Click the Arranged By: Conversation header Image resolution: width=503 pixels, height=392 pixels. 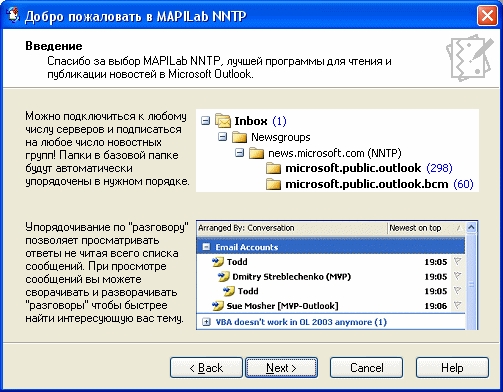246,228
